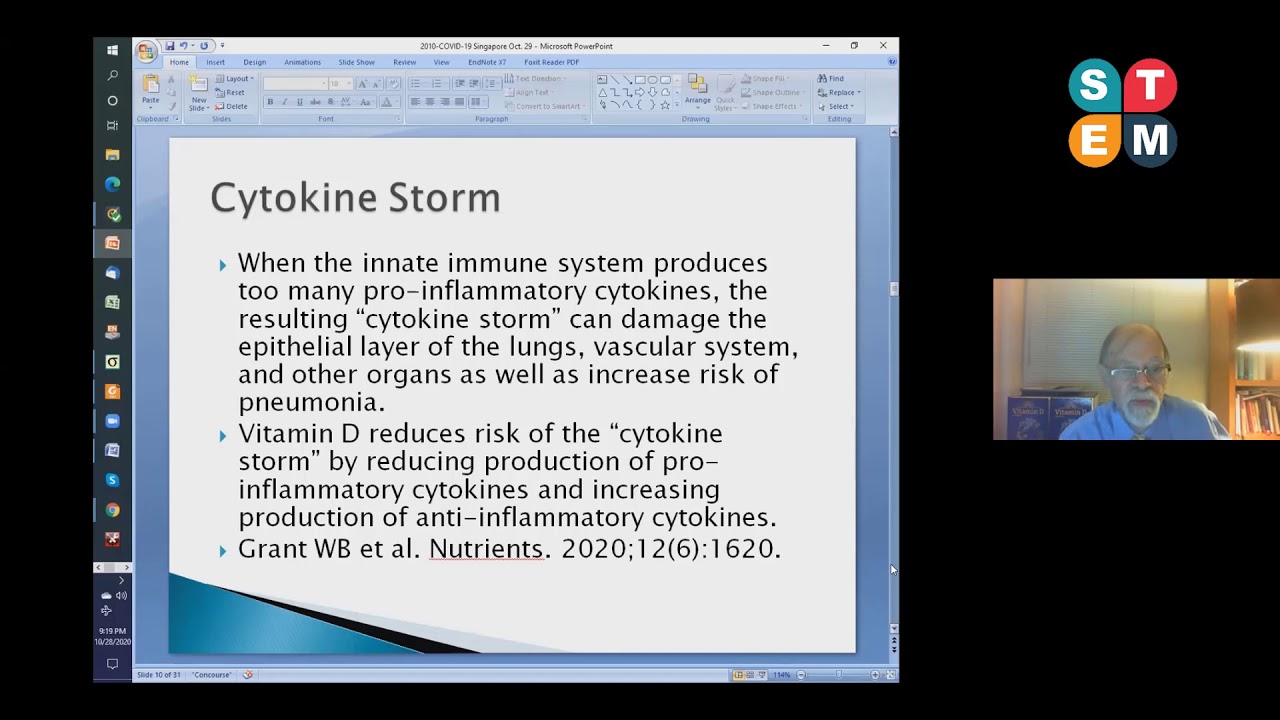Screen dimensions: 1280x720
Task: Switch to the Slide Show tab
Action: [356, 62]
